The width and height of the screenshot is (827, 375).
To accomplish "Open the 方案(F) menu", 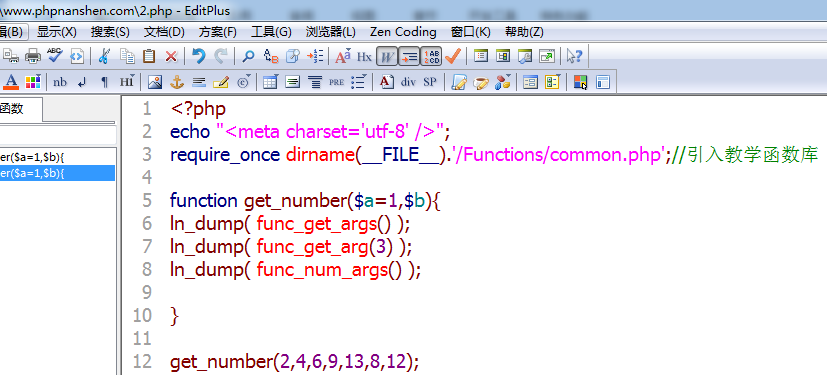I will click(217, 32).
